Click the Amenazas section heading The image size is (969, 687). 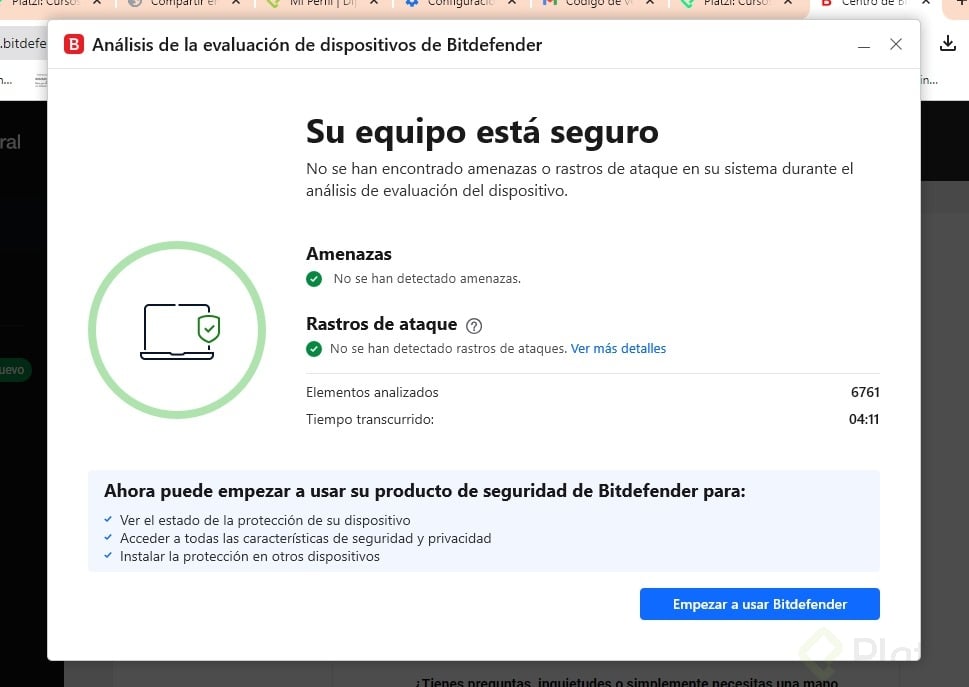(x=349, y=254)
